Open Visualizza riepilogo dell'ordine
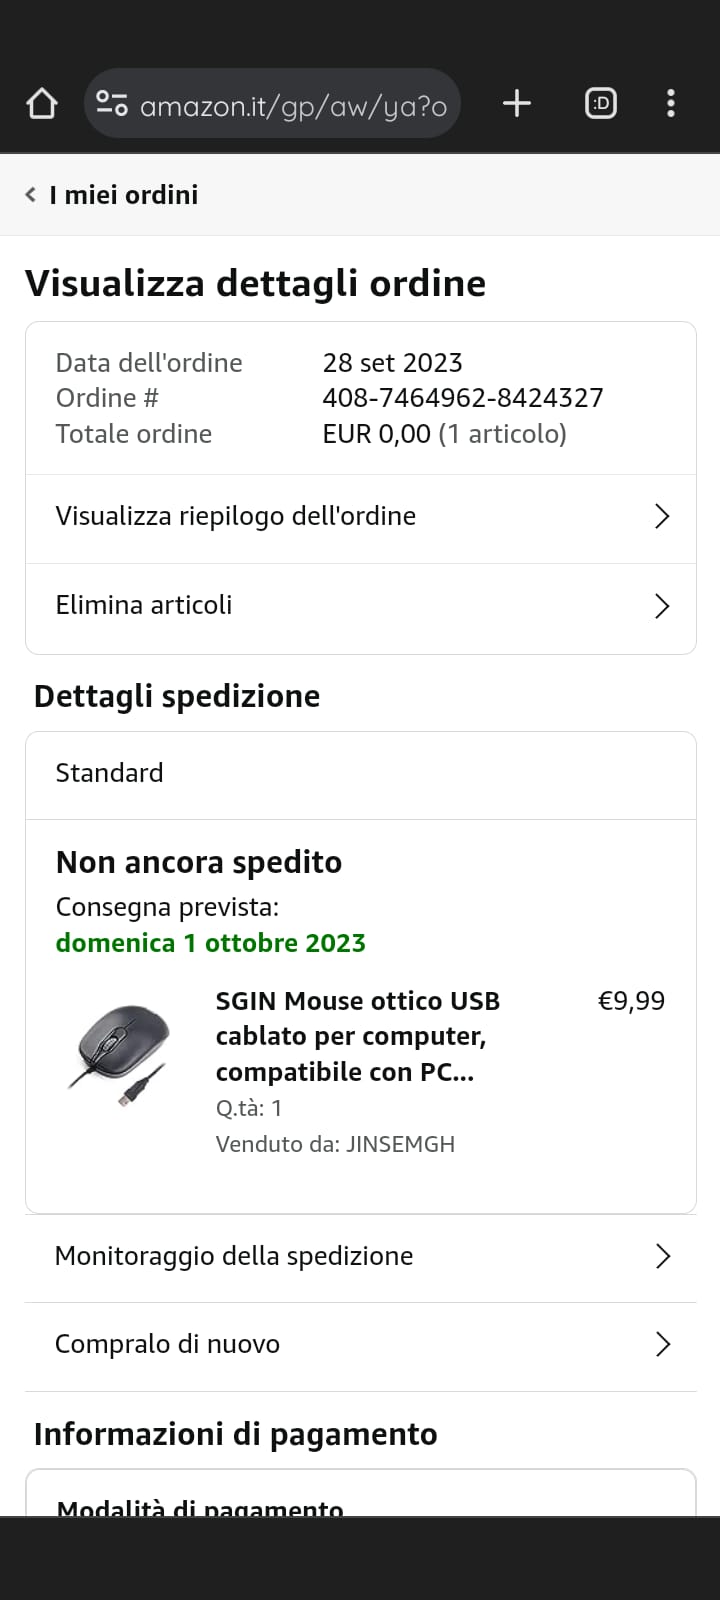This screenshot has width=720, height=1600. [236, 516]
